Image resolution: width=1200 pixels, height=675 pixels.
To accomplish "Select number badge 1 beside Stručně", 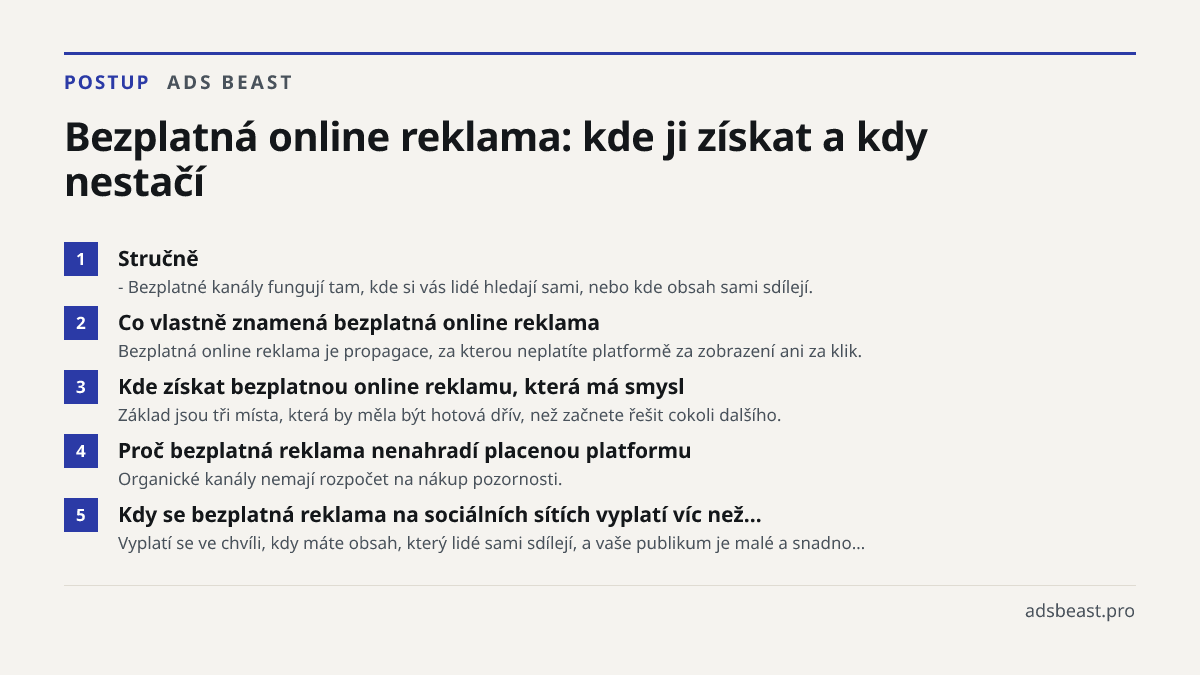I will pyautogui.click(x=81, y=259).
